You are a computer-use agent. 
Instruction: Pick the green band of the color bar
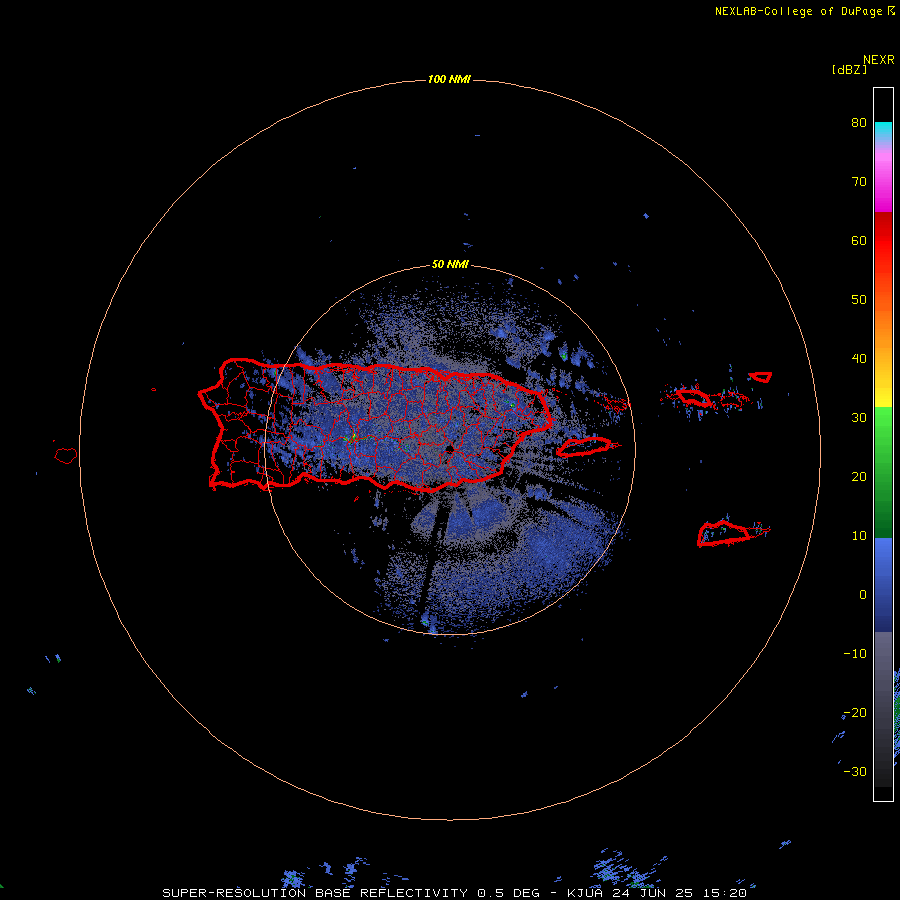click(x=883, y=472)
